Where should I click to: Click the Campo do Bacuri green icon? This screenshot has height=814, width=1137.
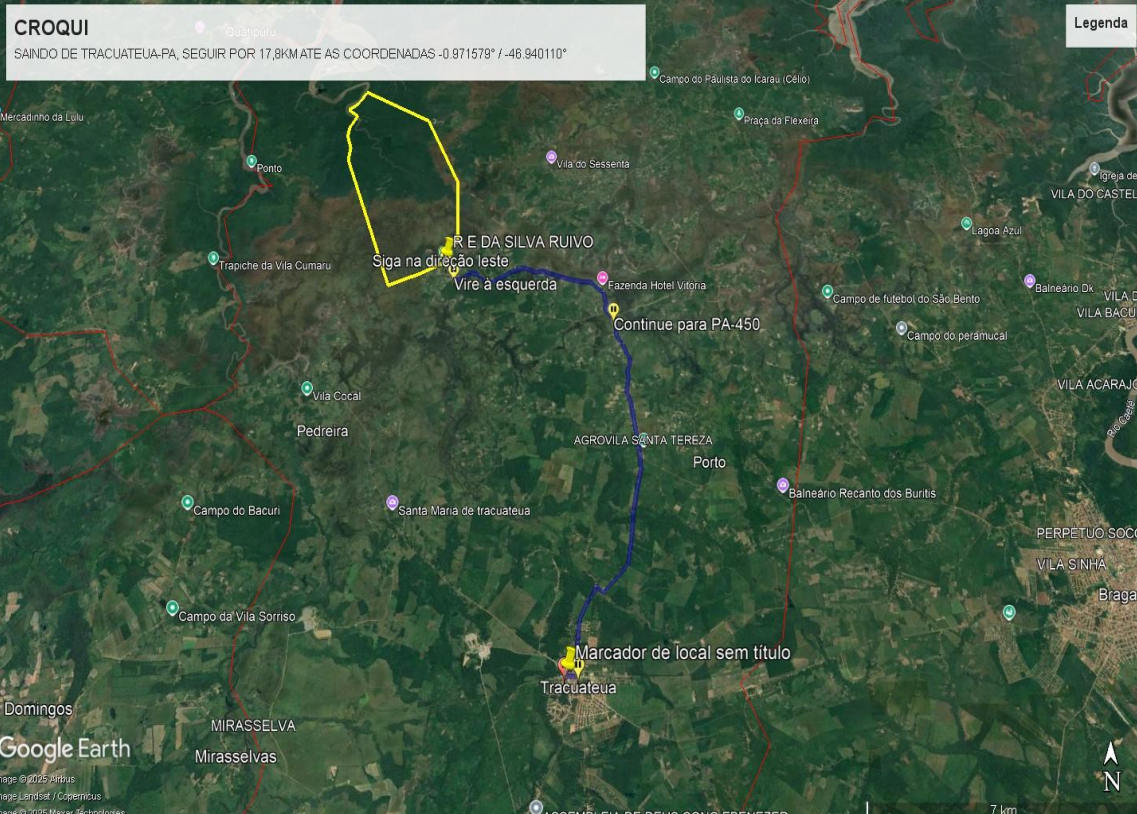click(x=187, y=502)
